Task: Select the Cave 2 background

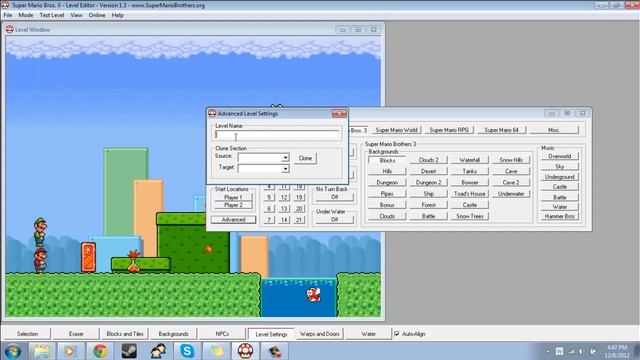Action: (511, 182)
